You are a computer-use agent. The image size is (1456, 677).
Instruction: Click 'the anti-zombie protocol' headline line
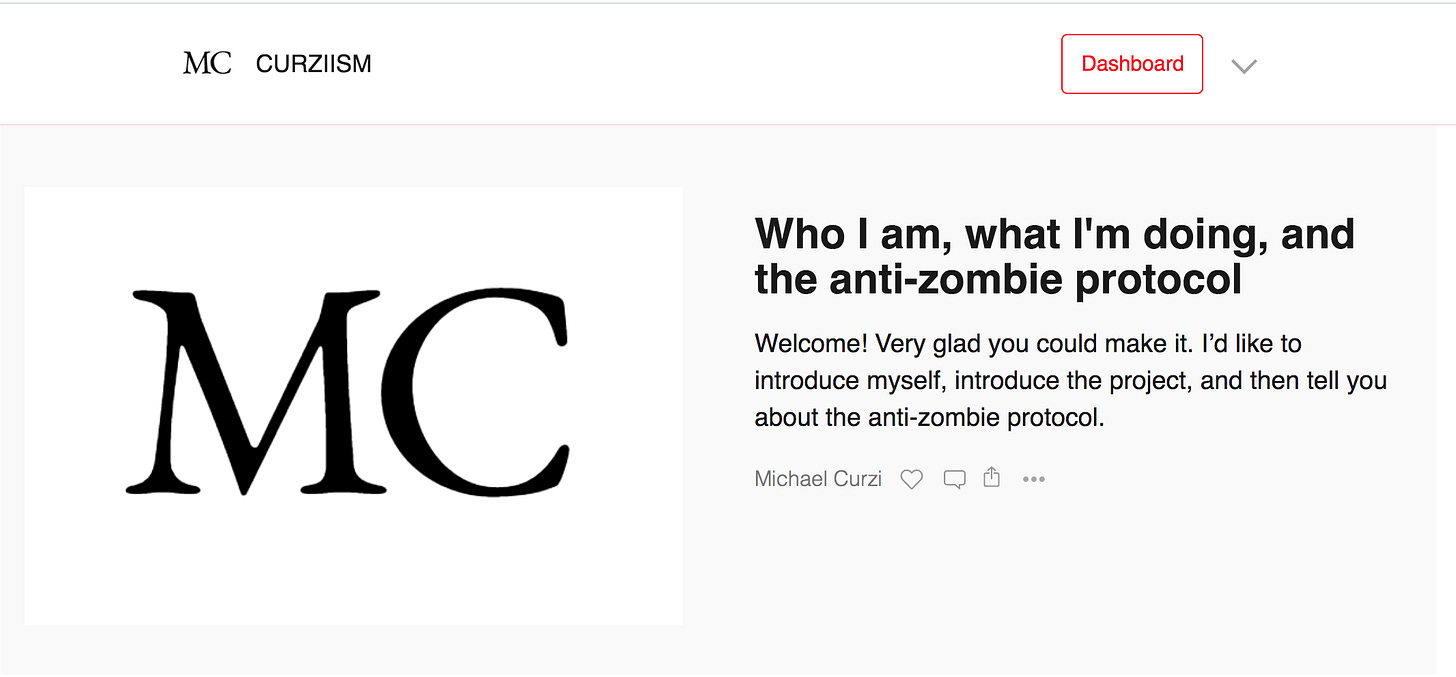[x=998, y=279]
